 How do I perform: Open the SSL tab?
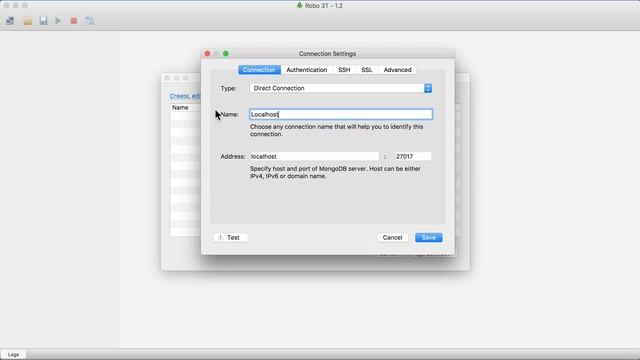(x=367, y=70)
